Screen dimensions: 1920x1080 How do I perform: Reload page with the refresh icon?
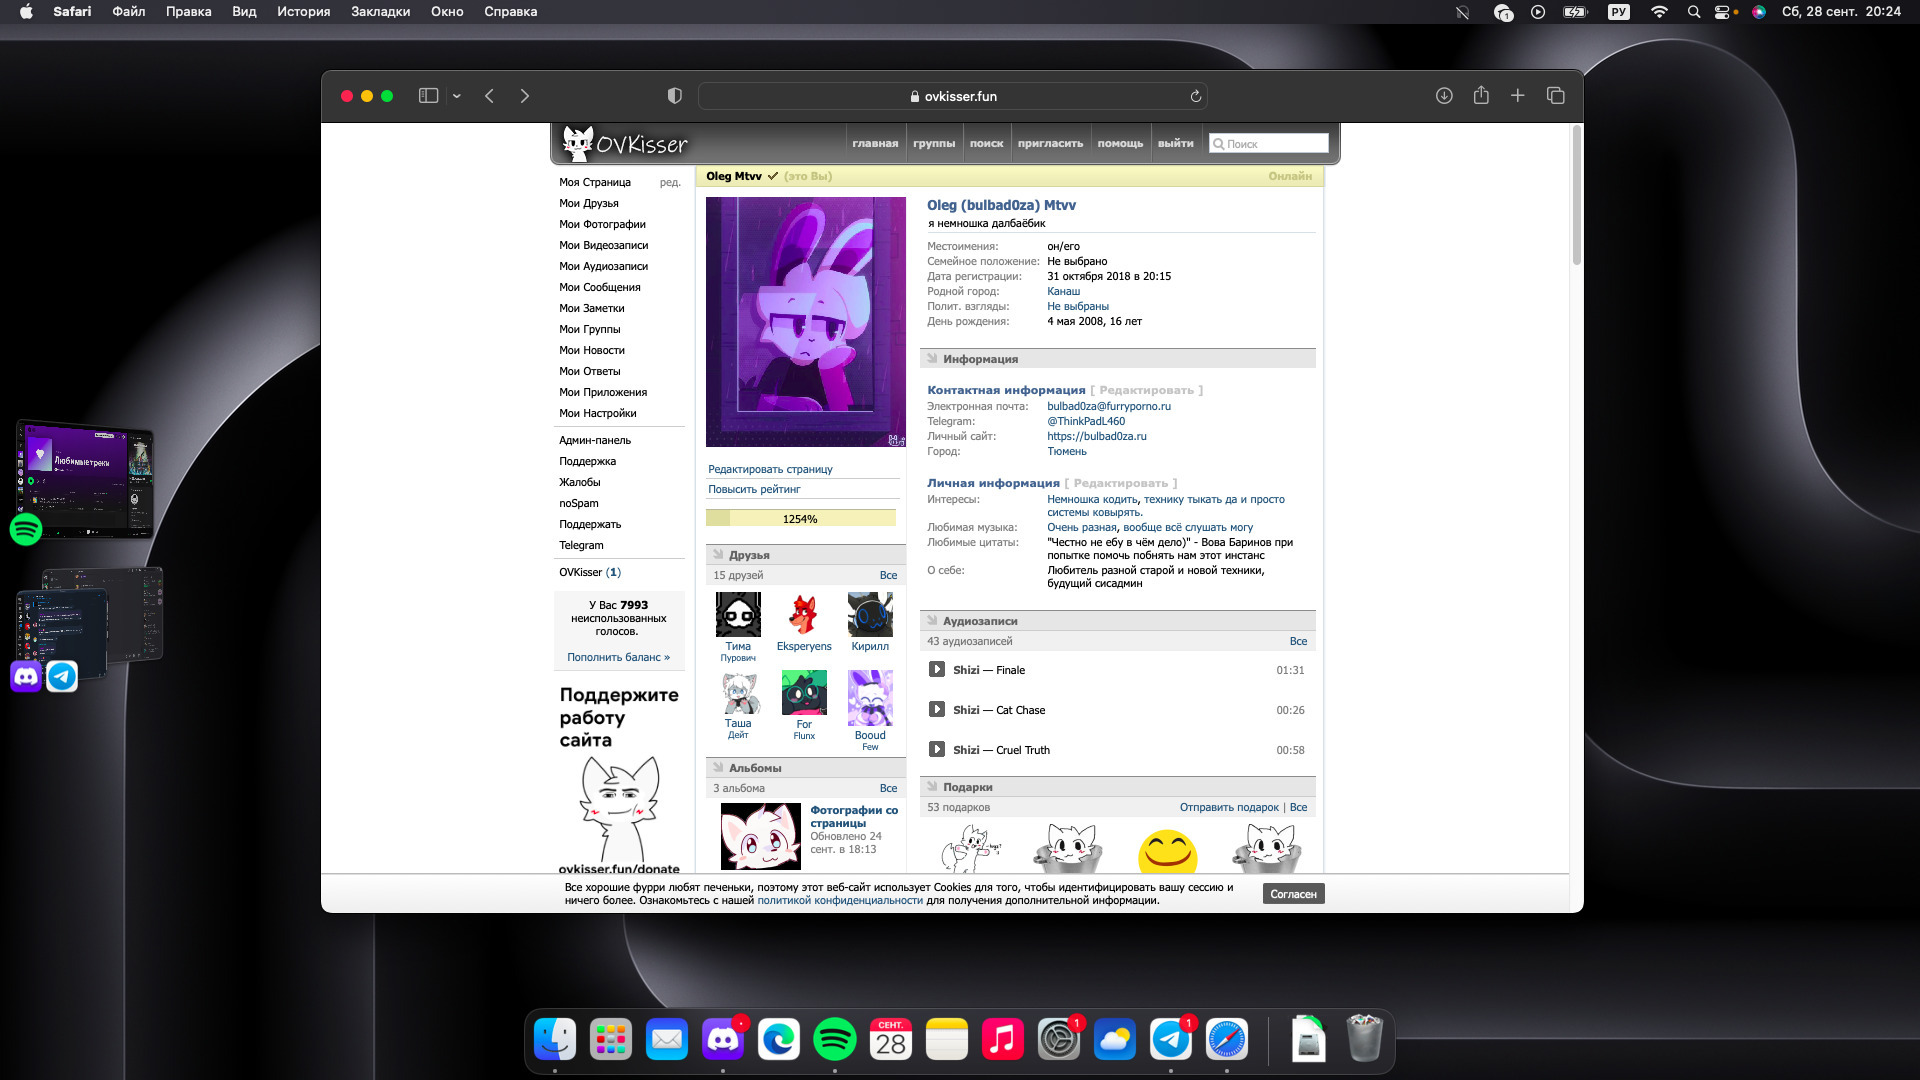pyautogui.click(x=1195, y=96)
